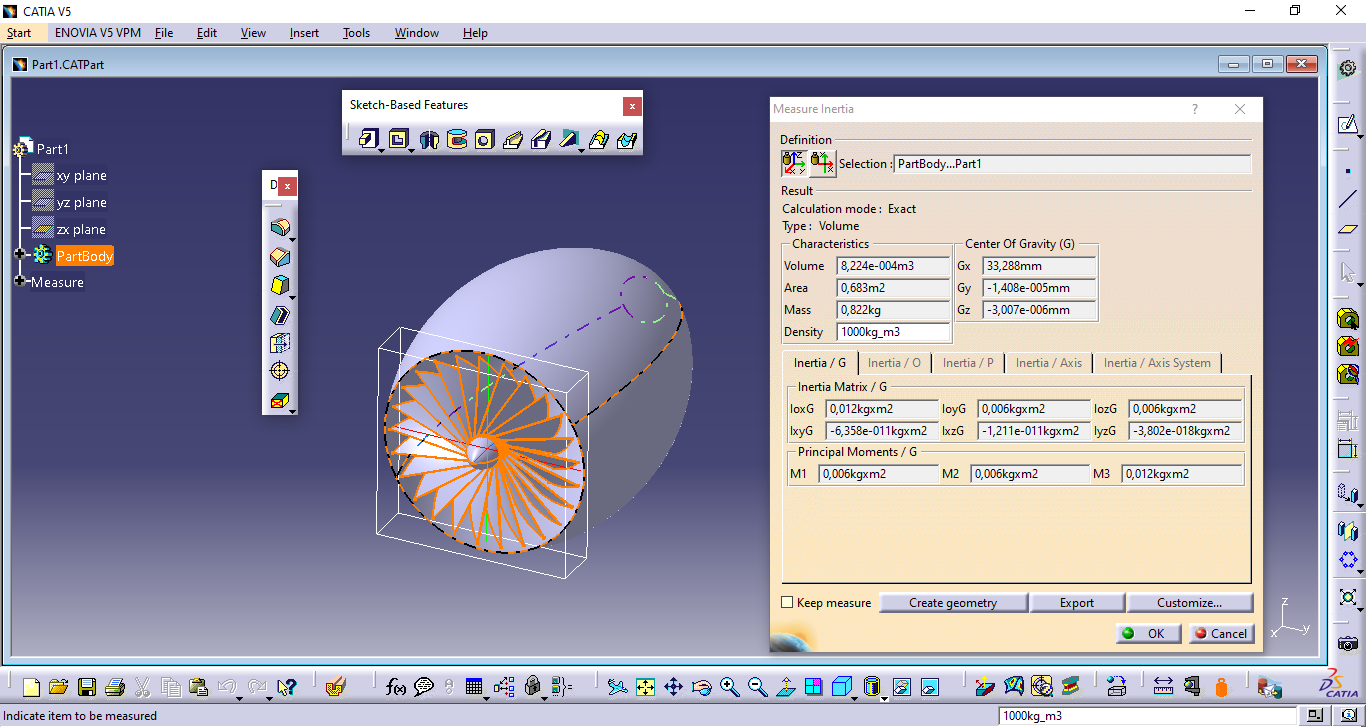Click the Save icon in bottom toolbar
This screenshot has width=1366, height=727.
87,687
